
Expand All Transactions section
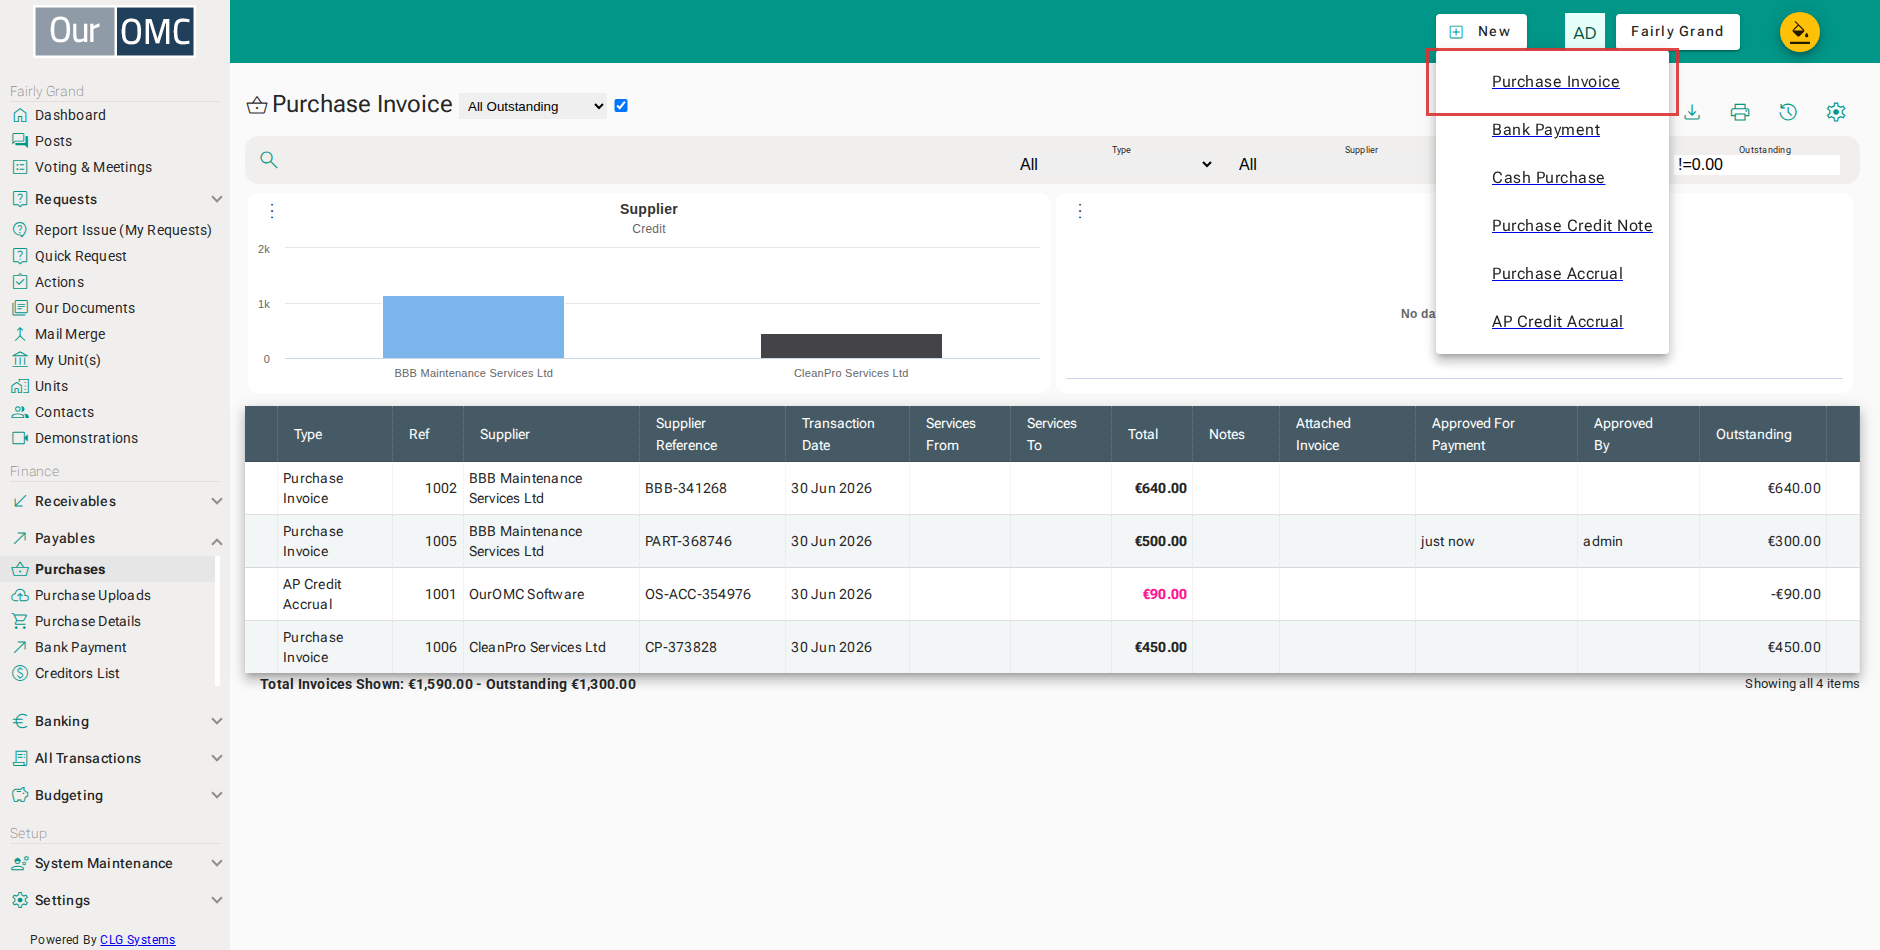pos(115,758)
